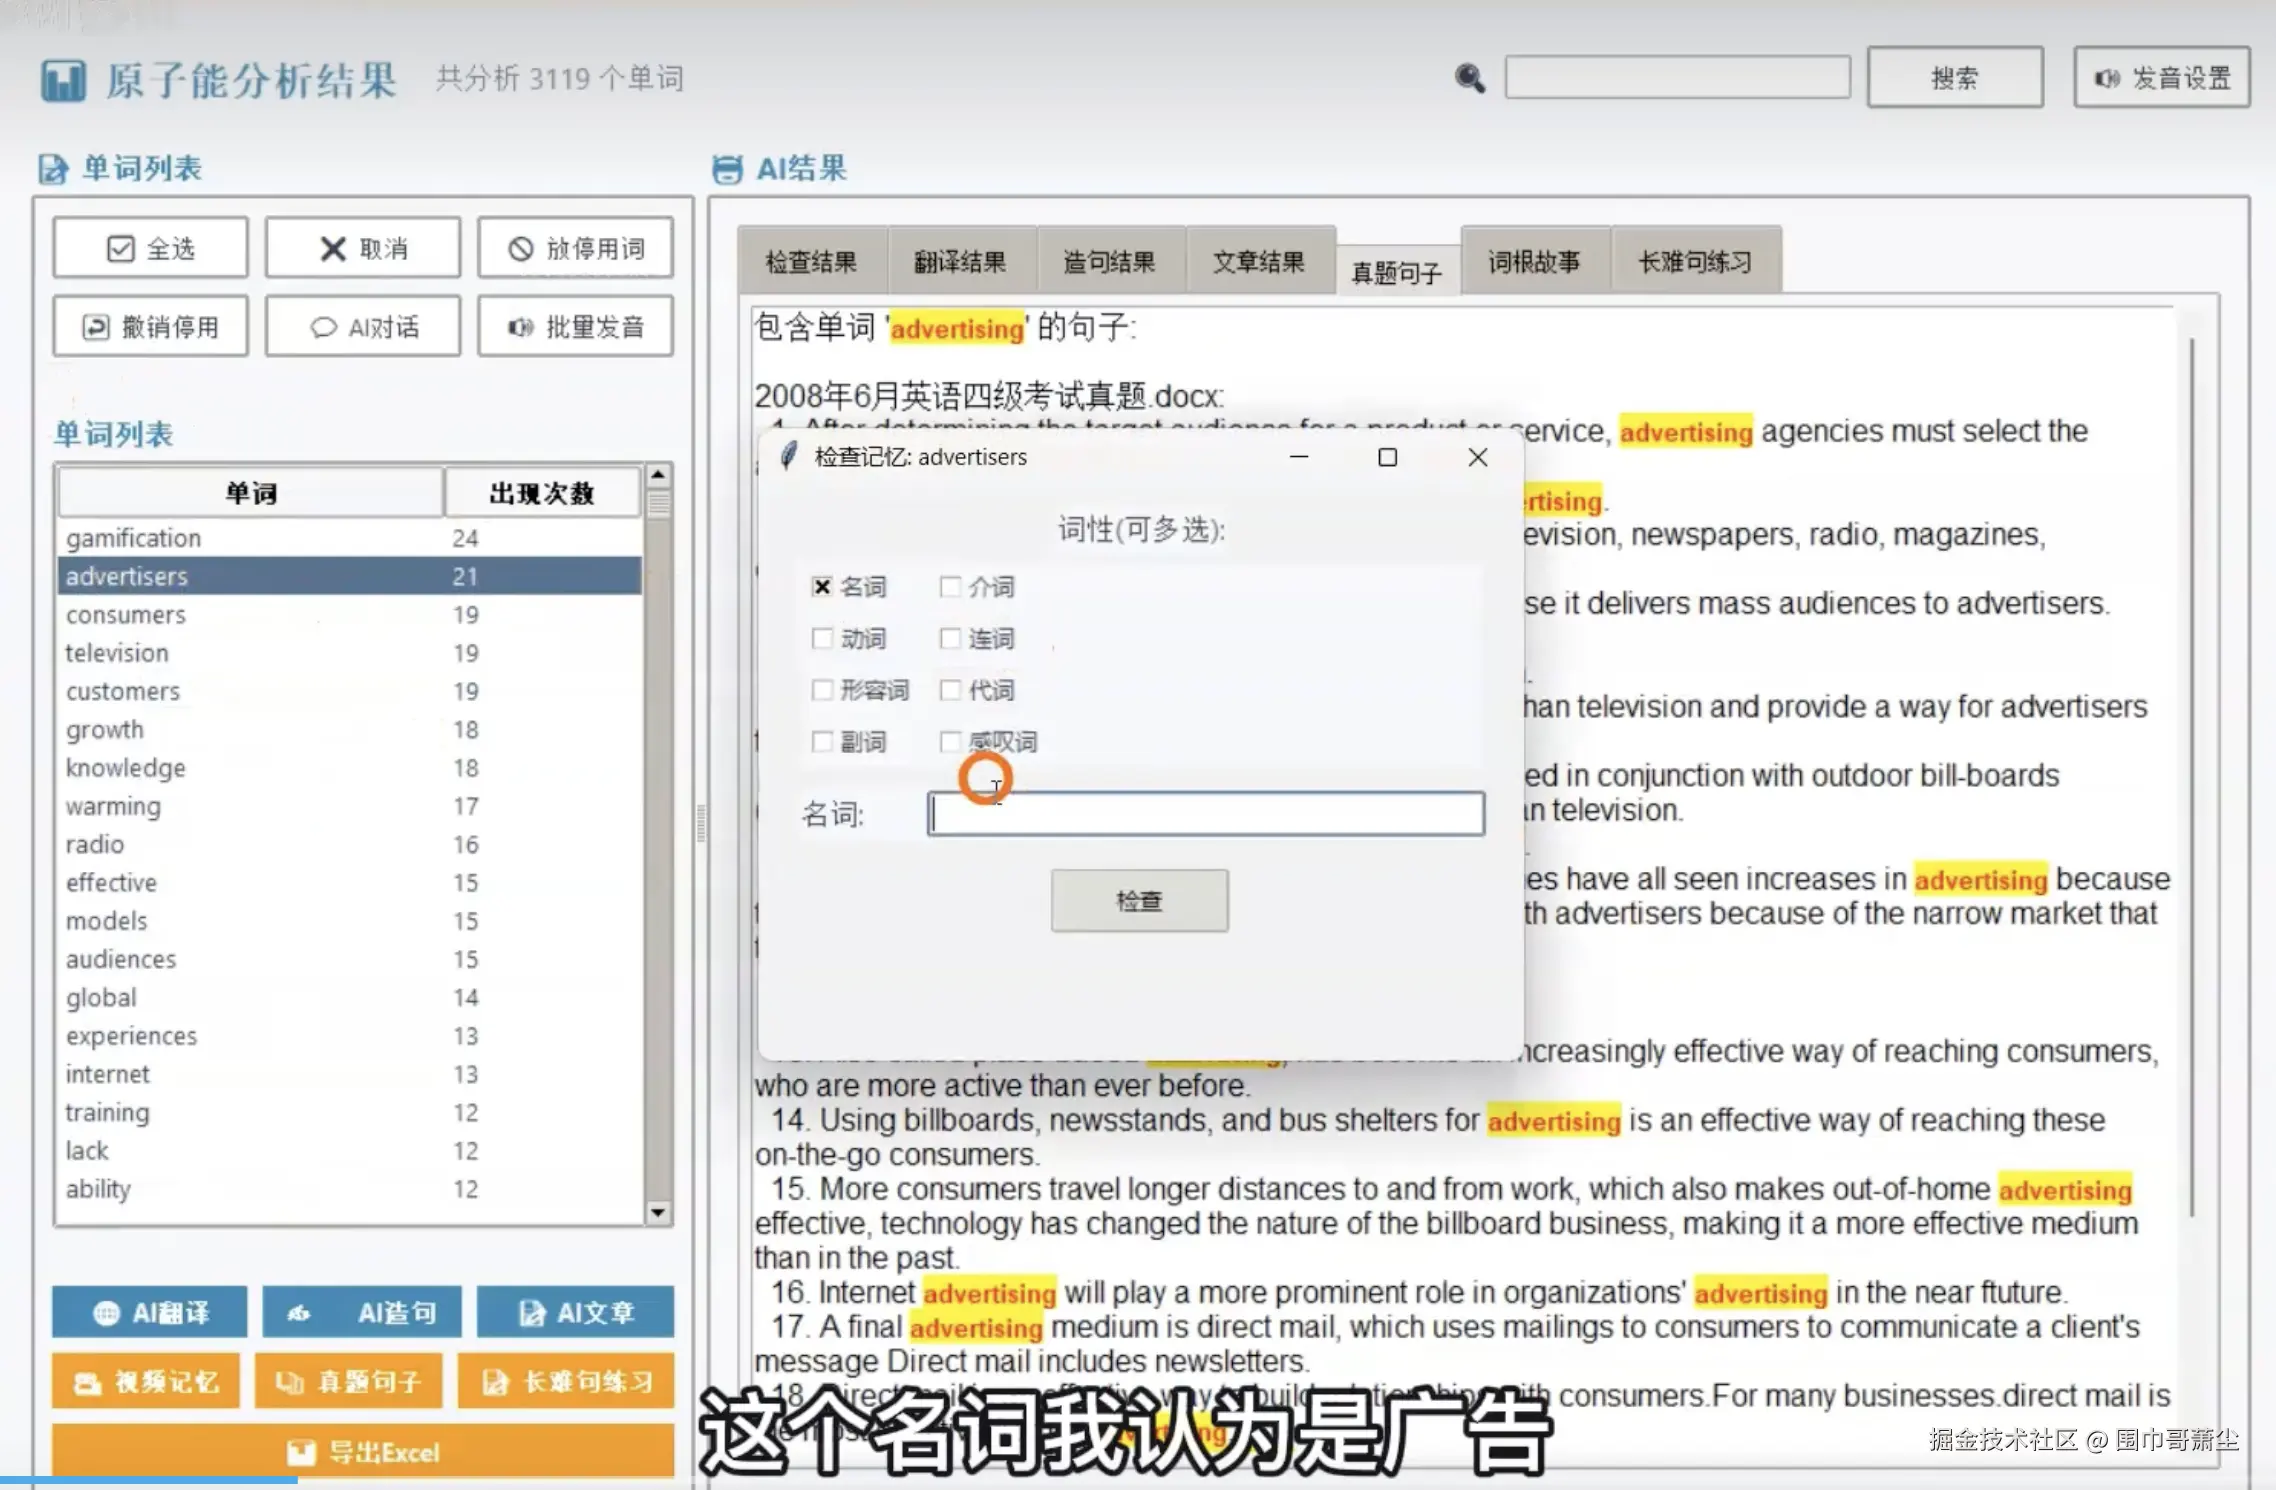Run AI翻译 translation
This screenshot has width=2276, height=1490.
click(150, 1312)
